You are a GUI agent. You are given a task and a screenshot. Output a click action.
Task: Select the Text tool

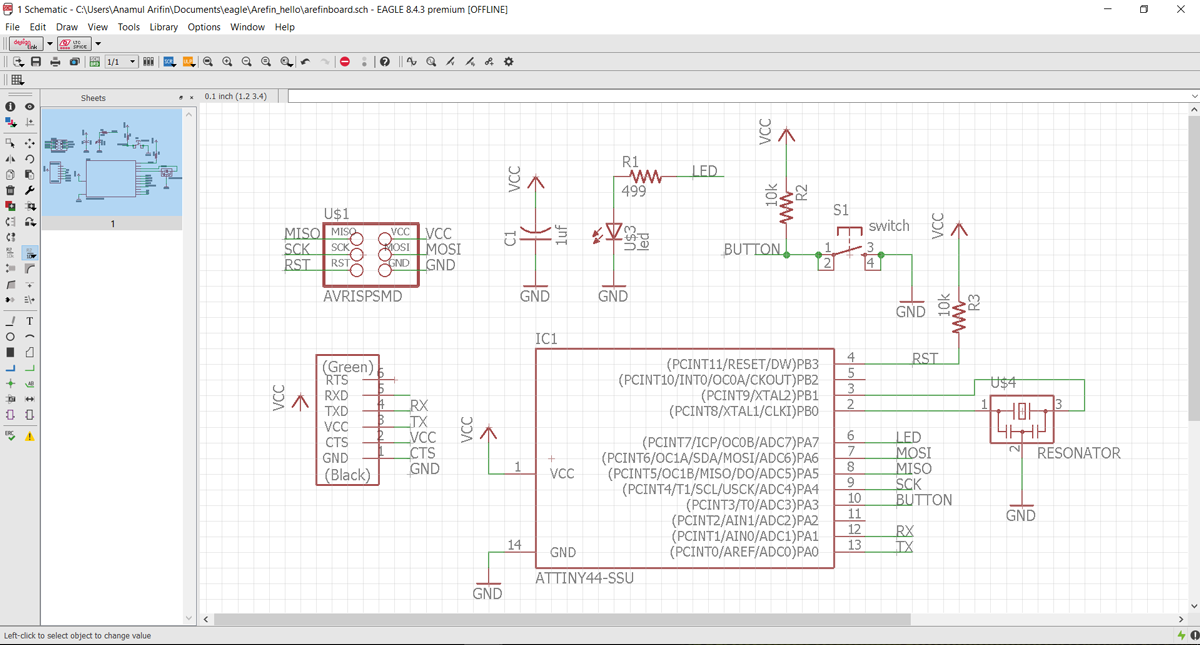30,321
